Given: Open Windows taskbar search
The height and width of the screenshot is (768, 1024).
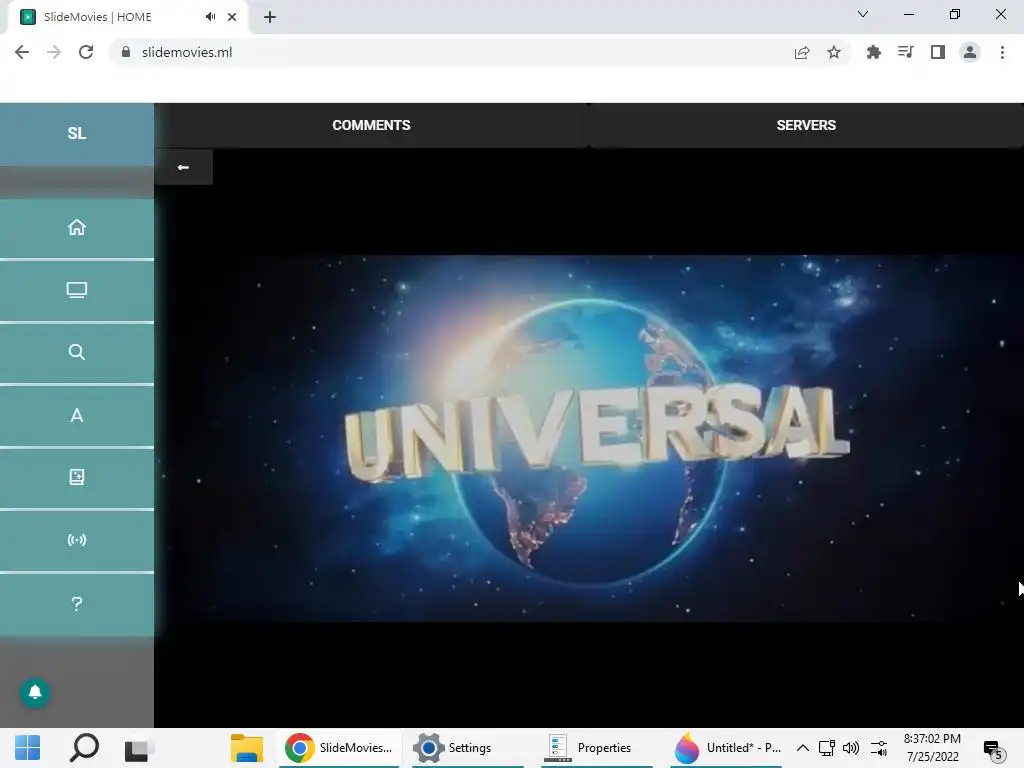Looking at the screenshot, I should point(84,748).
